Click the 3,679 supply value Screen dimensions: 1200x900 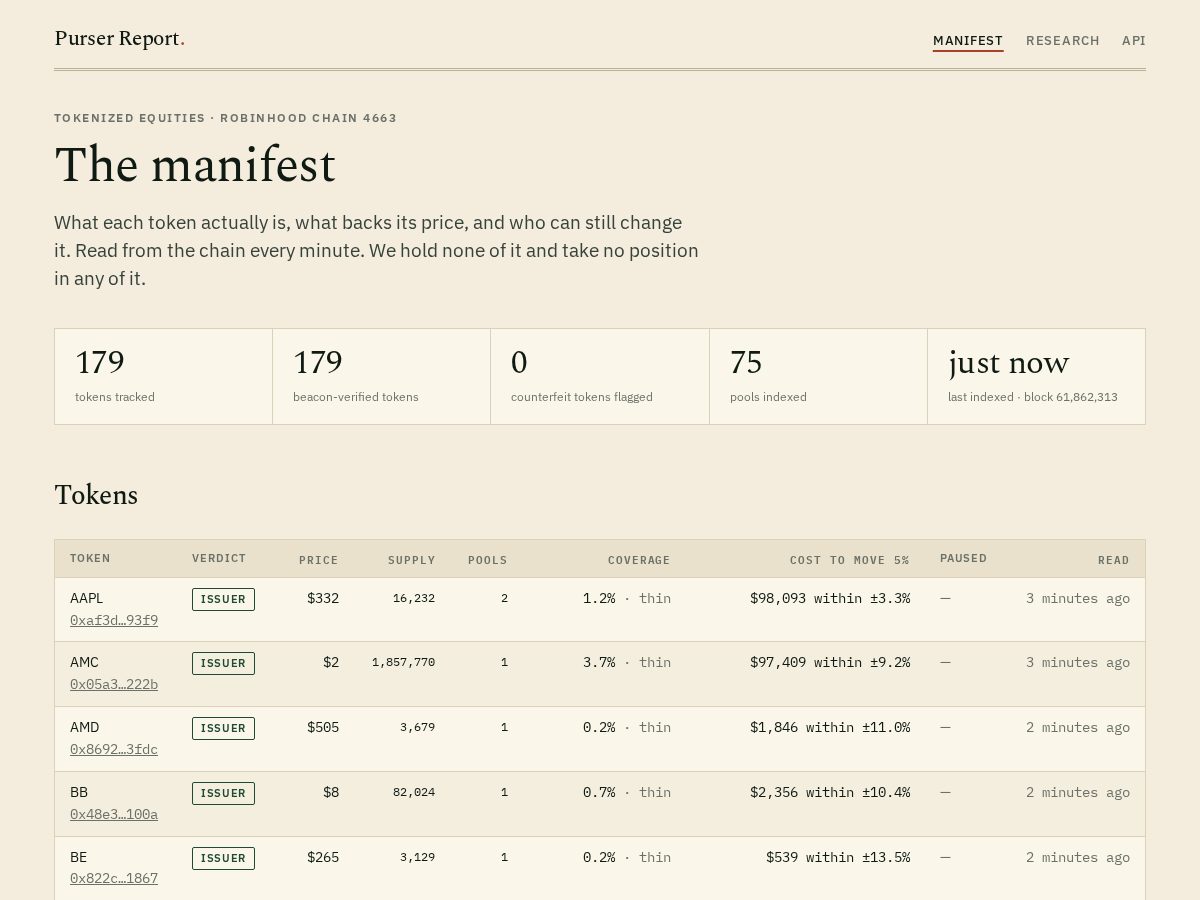(417, 727)
